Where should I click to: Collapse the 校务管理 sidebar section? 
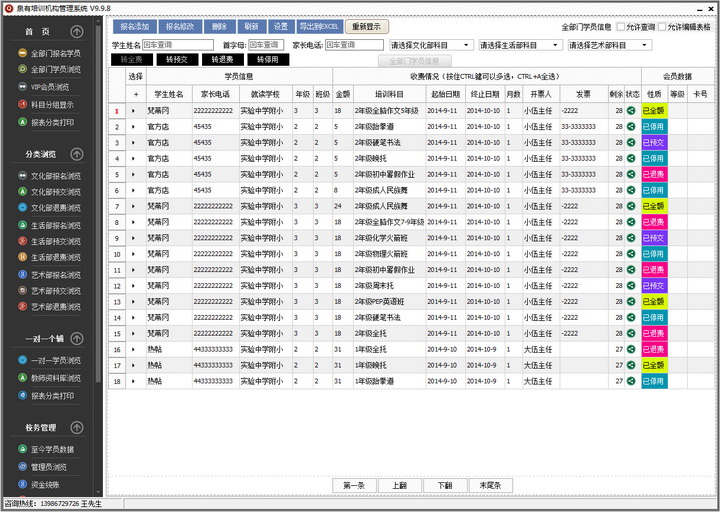click(77, 428)
